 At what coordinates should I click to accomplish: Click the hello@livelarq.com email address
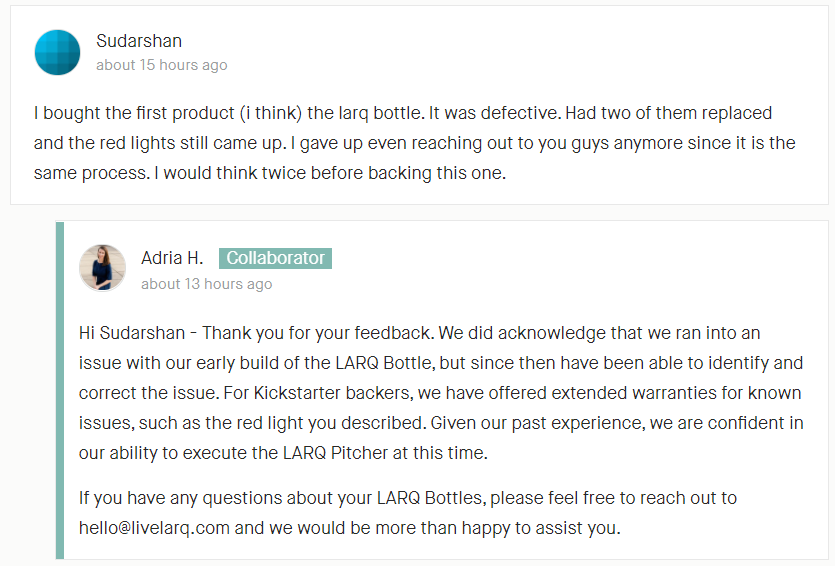(x=154, y=528)
